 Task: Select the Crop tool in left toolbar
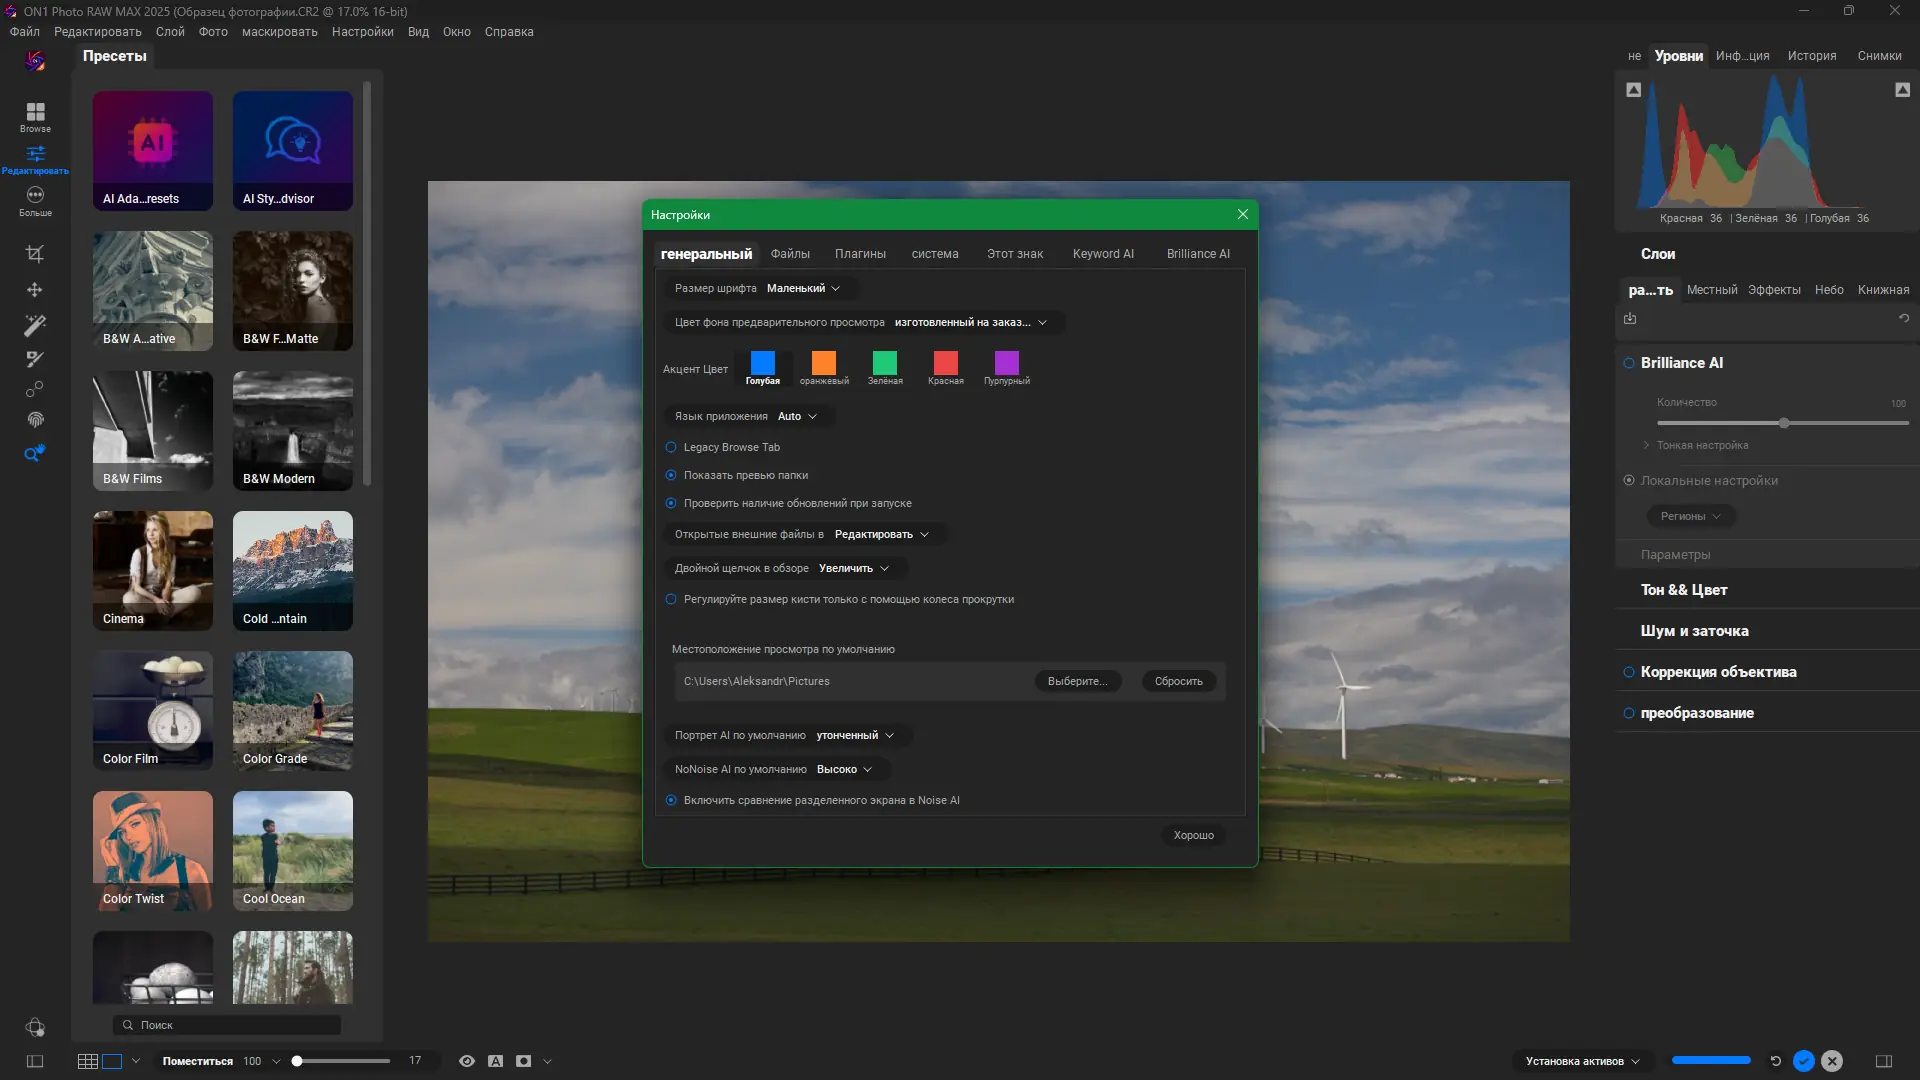pyautogui.click(x=35, y=254)
